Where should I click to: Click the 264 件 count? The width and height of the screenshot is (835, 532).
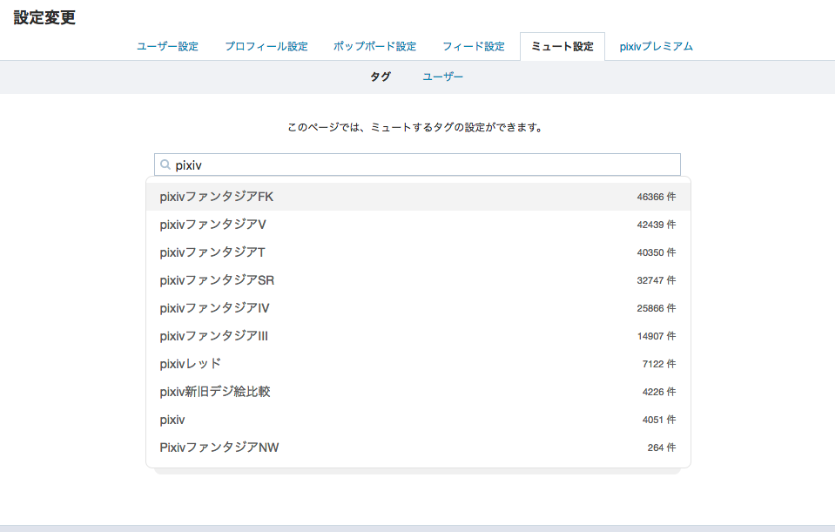[x=661, y=448]
